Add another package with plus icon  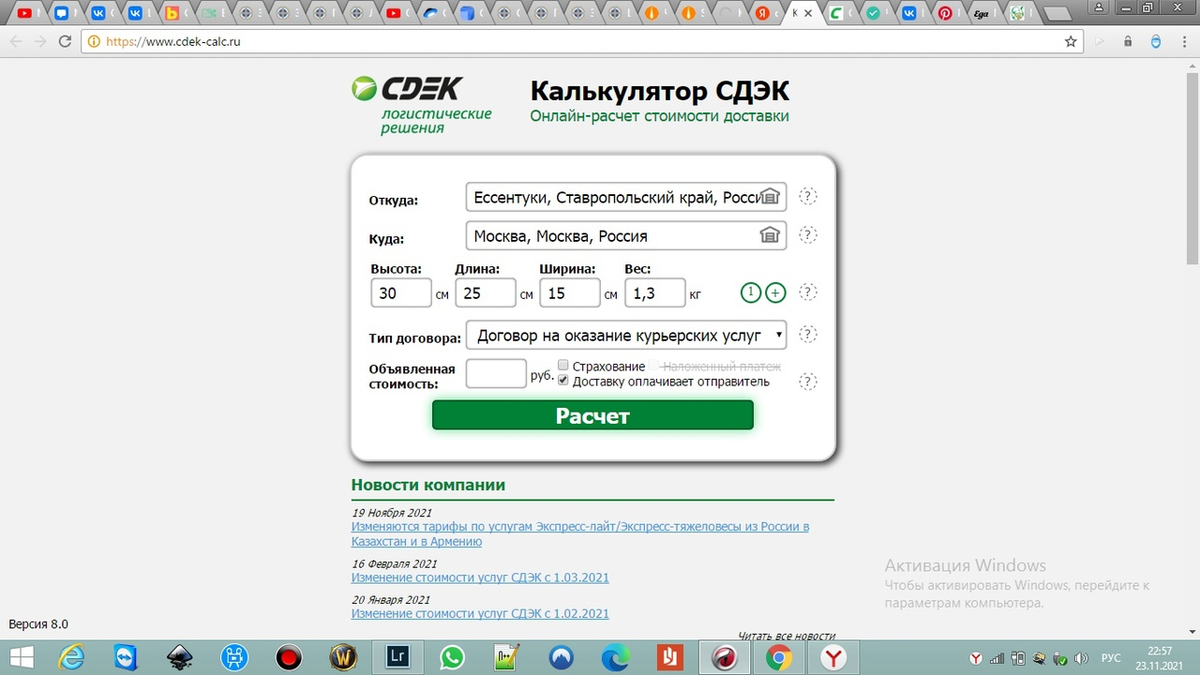(x=776, y=293)
